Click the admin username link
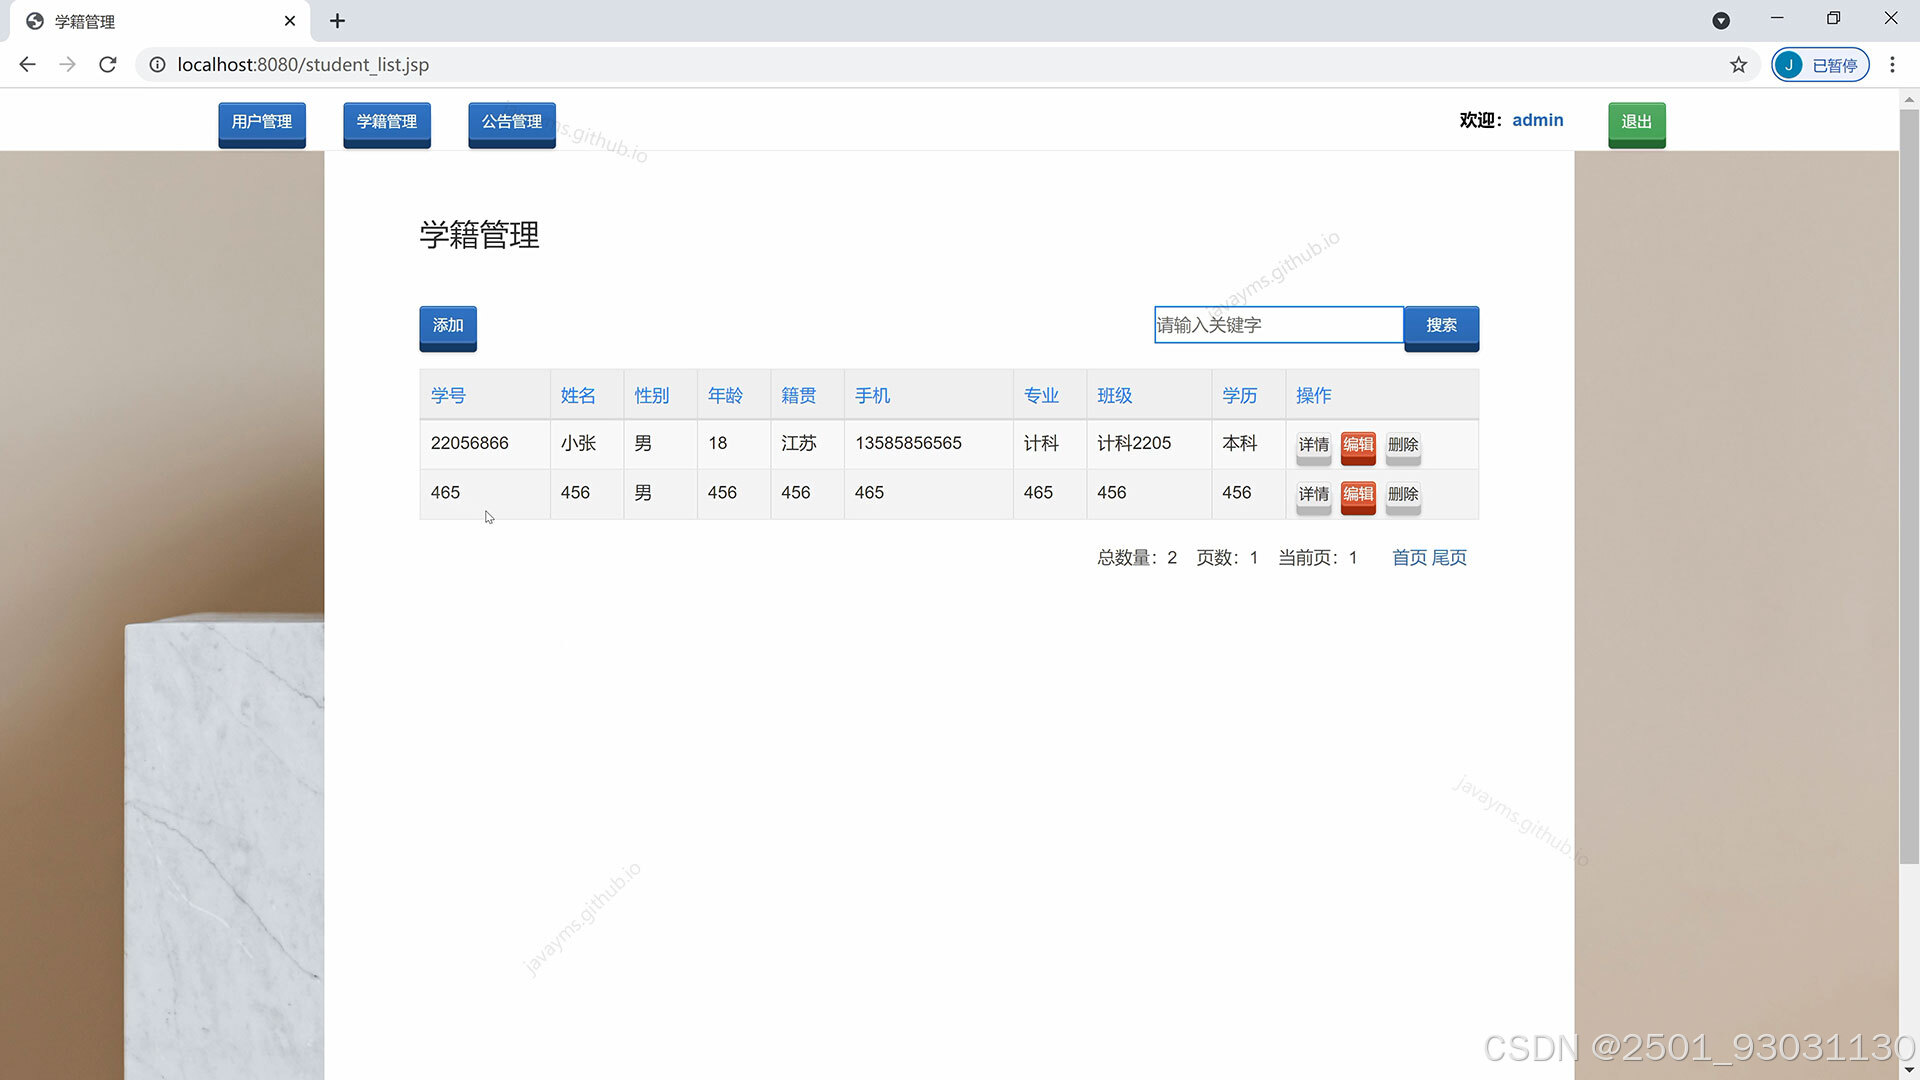 pyautogui.click(x=1538, y=120)
